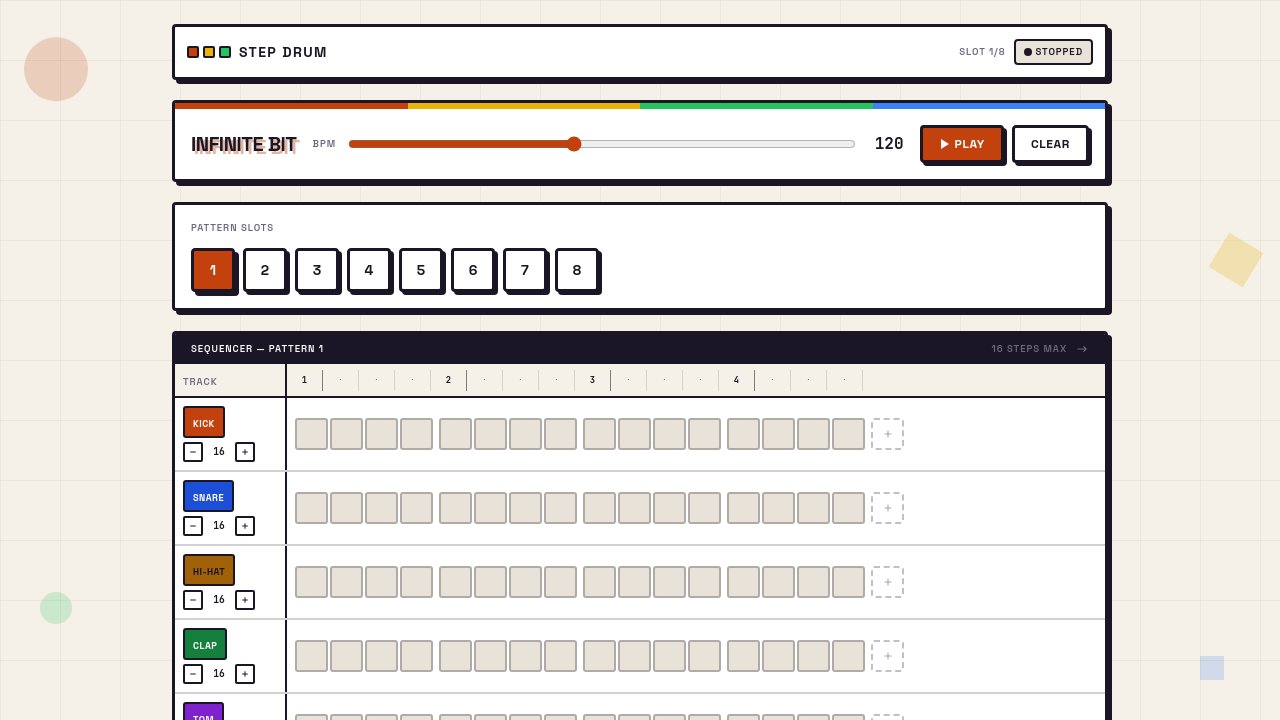This screenshot has height=720, width=1280.
Task: Toggle Snare step 1 on
Action: coord(311,508)
